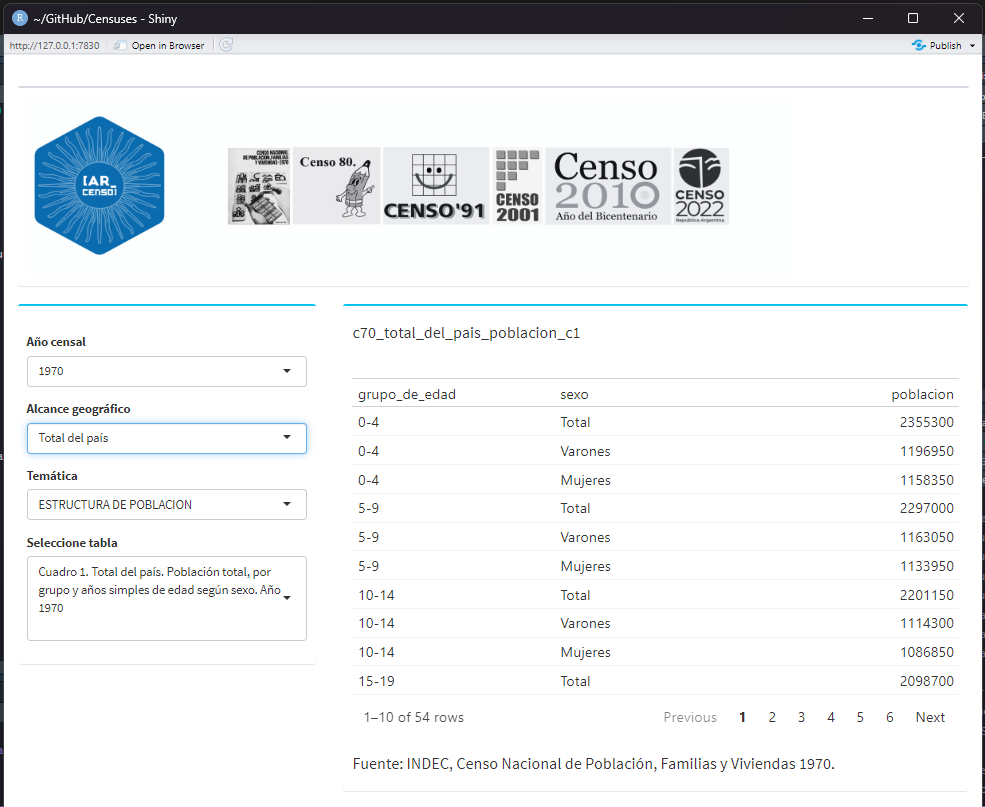This screenshot has height=807, width=985.
Task: Click the R icon in title bar
Action: pyautogui.click(x=19, y=18)
